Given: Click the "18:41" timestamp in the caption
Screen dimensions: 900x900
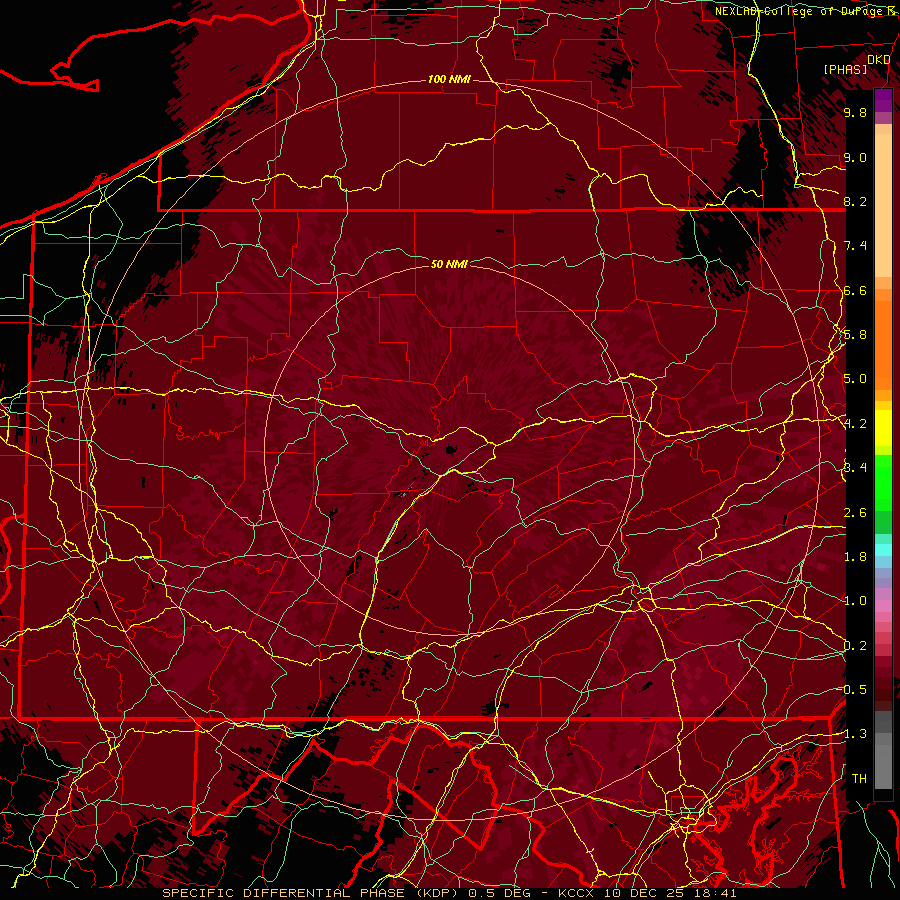Looking at the screenshot, I should 714,893.
